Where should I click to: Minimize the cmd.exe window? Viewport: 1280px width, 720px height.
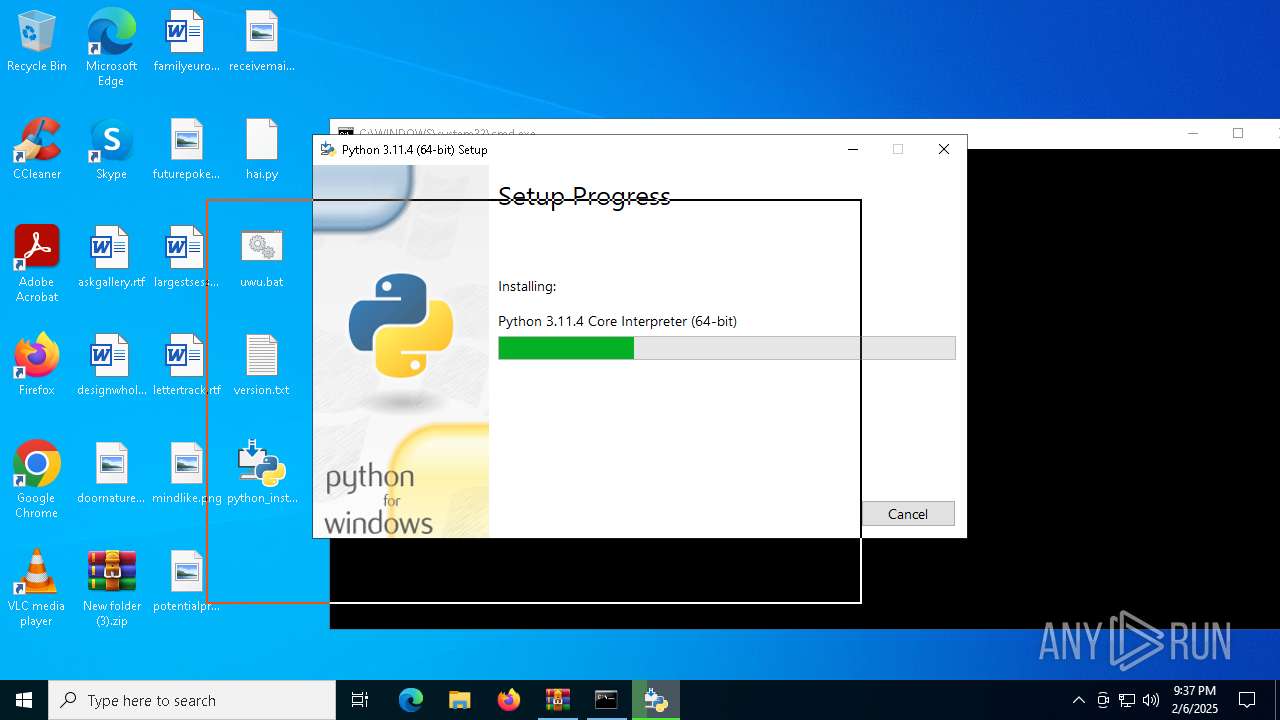pos(1192,133)
